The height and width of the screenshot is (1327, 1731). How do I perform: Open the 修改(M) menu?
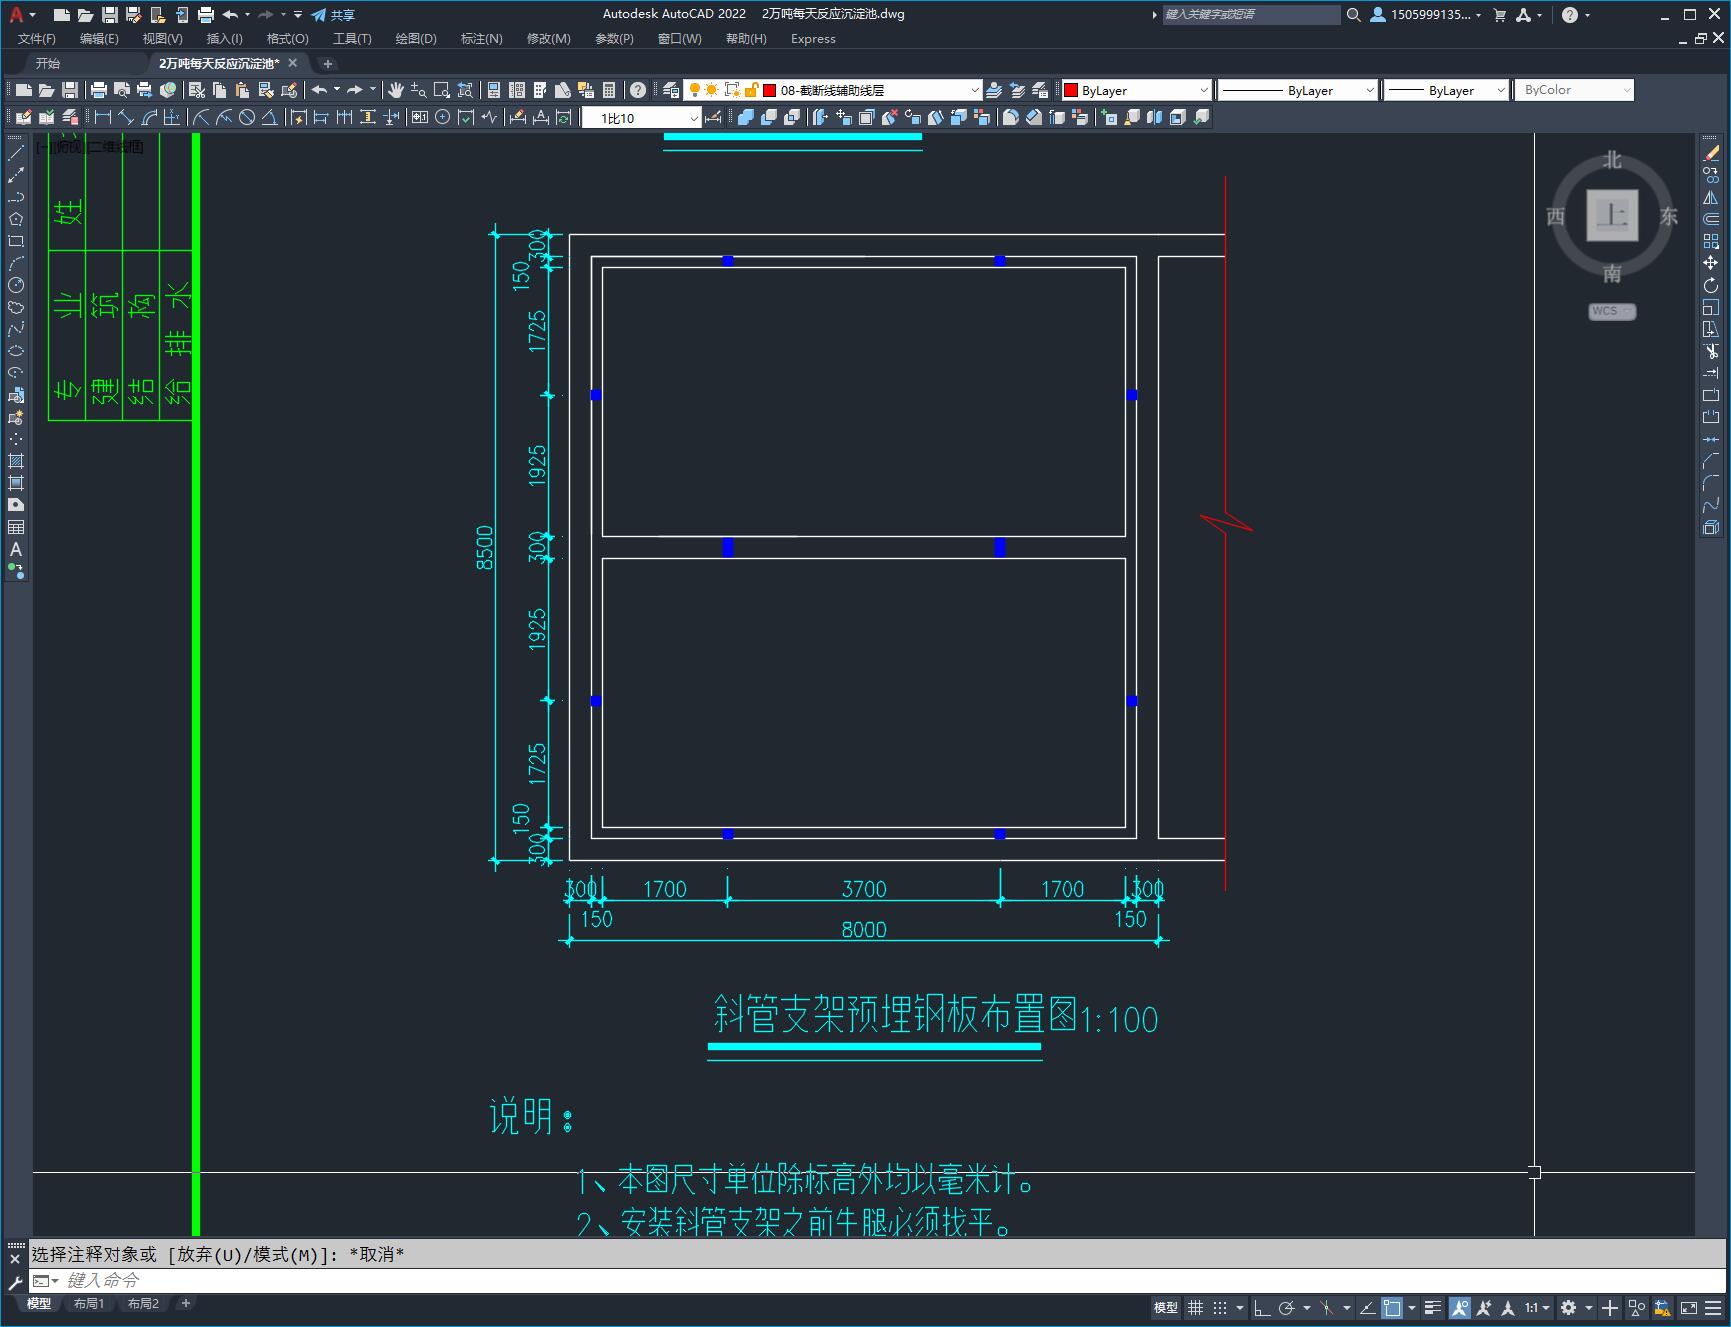click(548, 39)
